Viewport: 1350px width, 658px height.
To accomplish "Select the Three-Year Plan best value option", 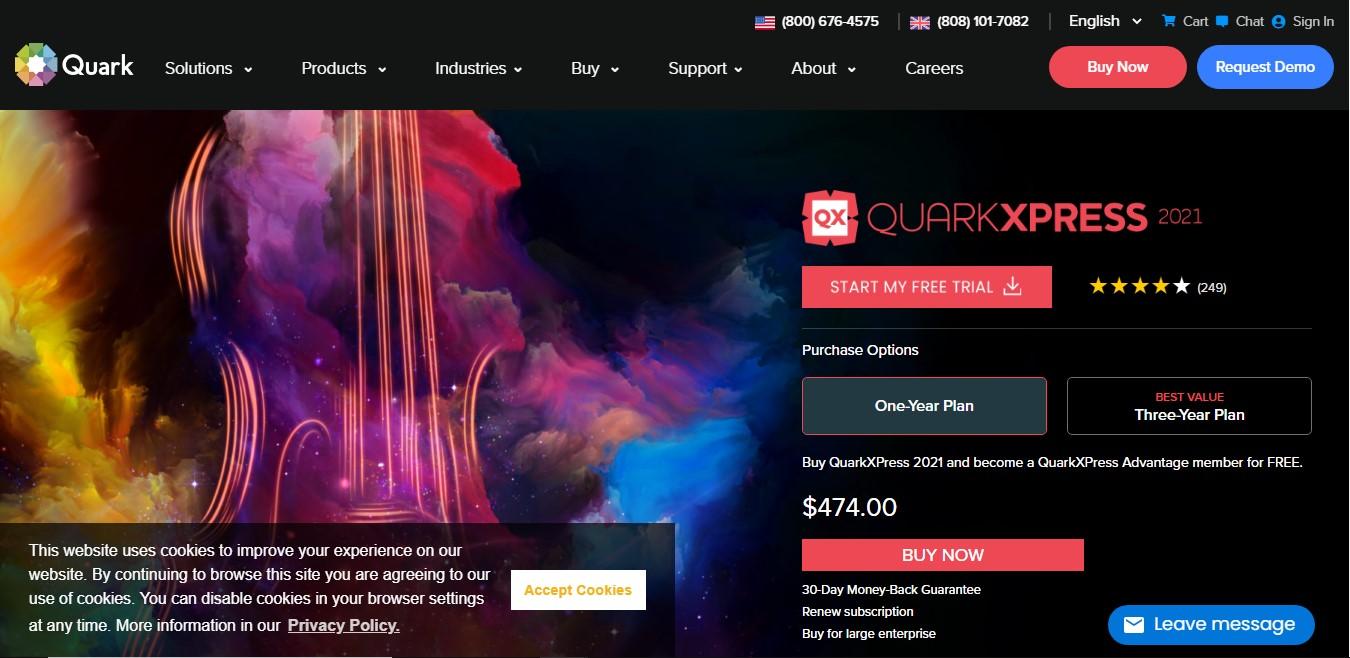I will (1189, 406).
